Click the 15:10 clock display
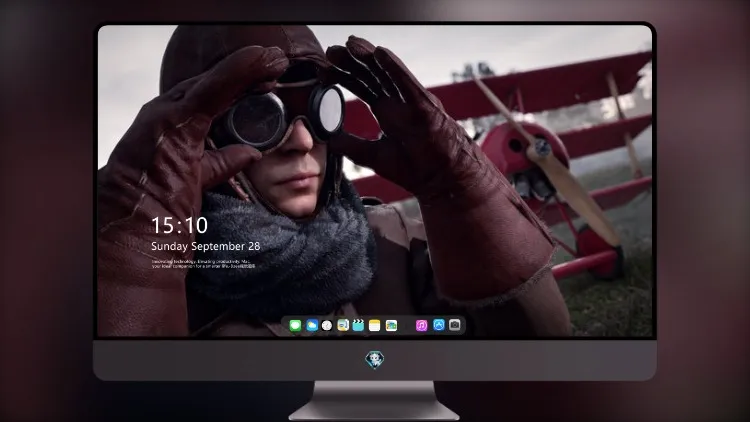 179,225
